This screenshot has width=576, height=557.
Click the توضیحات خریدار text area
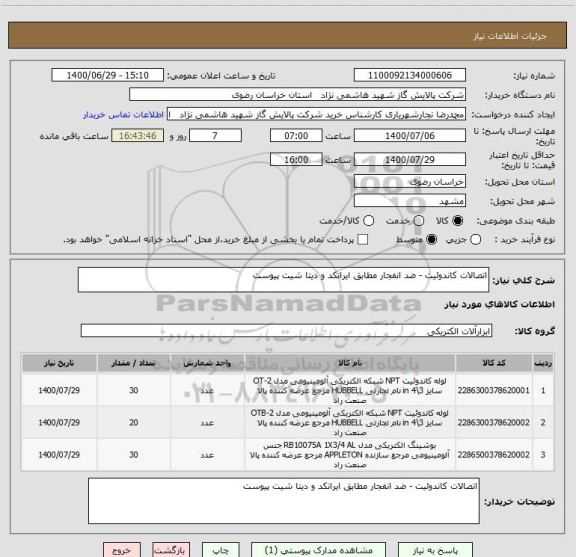pos(284,501)
